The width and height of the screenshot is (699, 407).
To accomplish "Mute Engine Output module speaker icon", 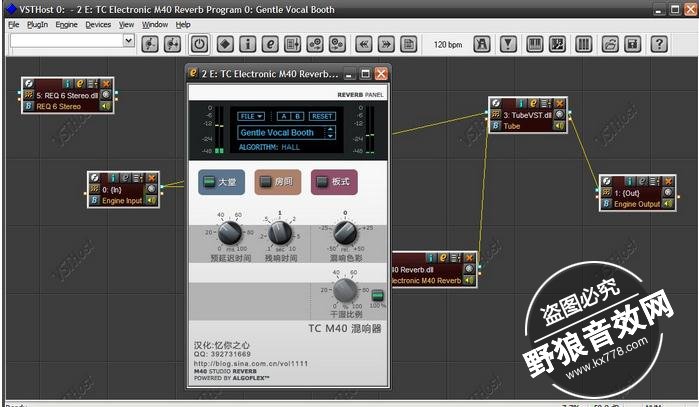I will [x=668, y=204].
